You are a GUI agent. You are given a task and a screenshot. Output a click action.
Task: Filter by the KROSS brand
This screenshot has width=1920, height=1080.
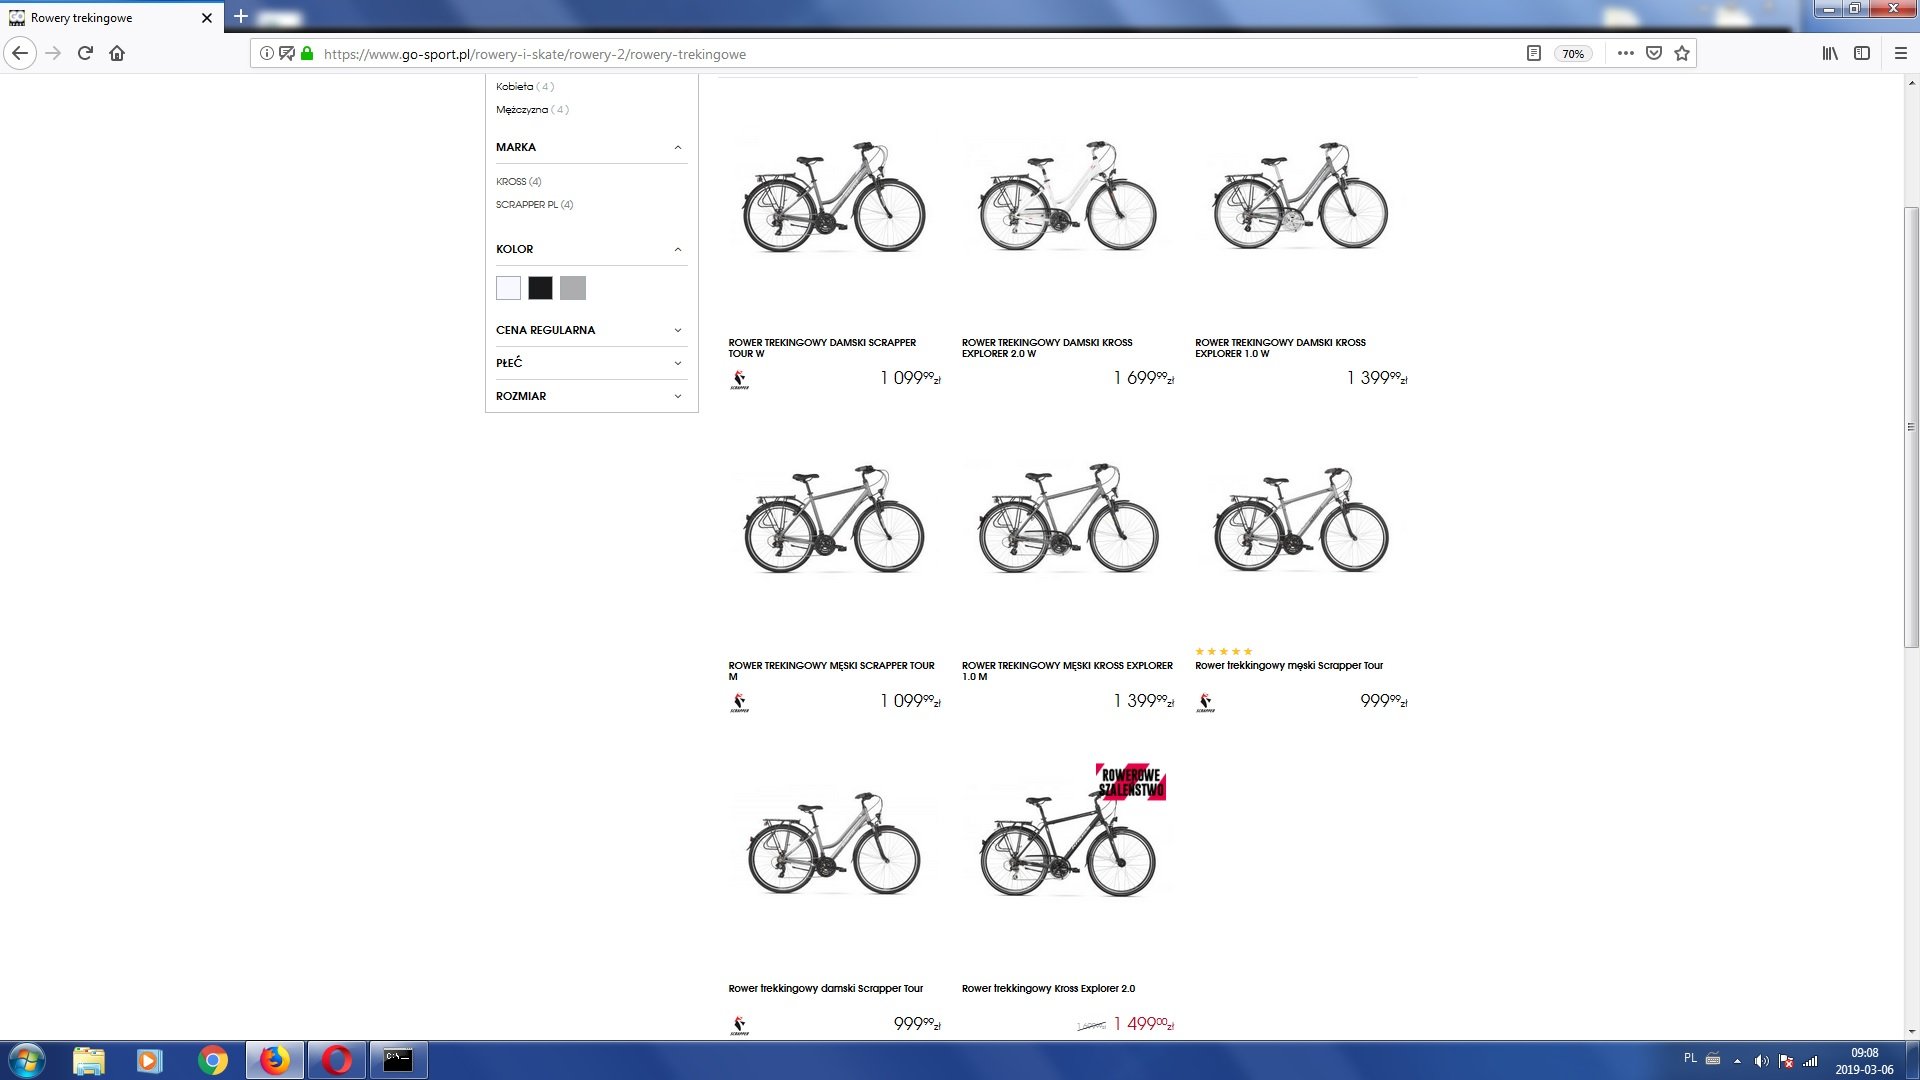(511, 182)
